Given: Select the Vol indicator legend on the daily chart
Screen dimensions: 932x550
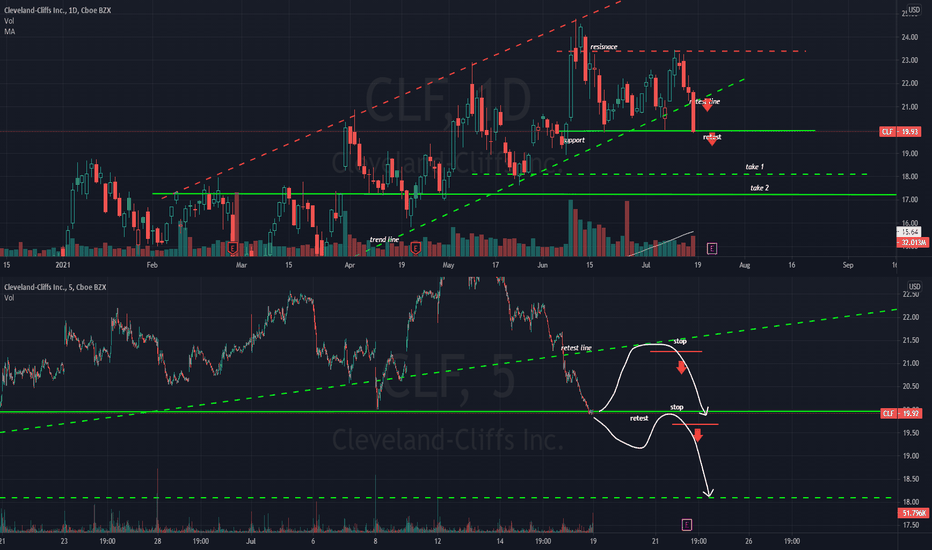Looking at the screenshot, I should point(9,21).
